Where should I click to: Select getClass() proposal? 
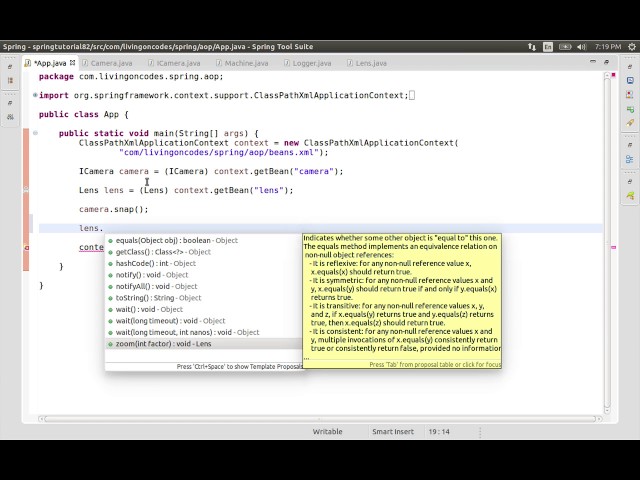203,252
